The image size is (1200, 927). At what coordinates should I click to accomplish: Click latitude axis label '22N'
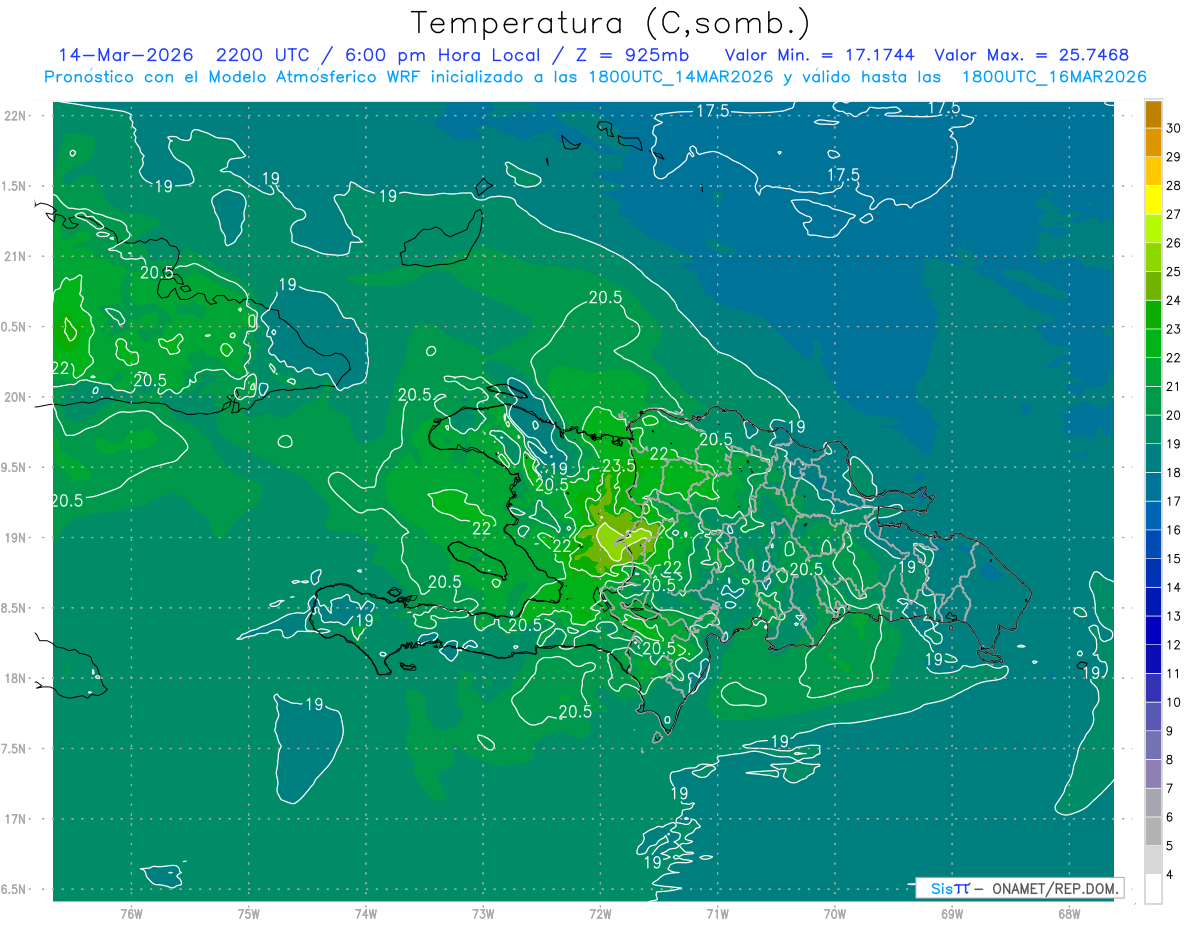tap(15, 116)
